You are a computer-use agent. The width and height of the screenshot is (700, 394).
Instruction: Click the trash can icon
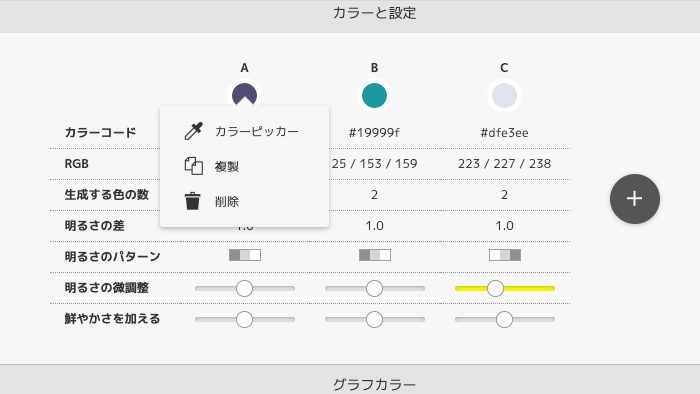pyautogui.click(x=193, y=201)
